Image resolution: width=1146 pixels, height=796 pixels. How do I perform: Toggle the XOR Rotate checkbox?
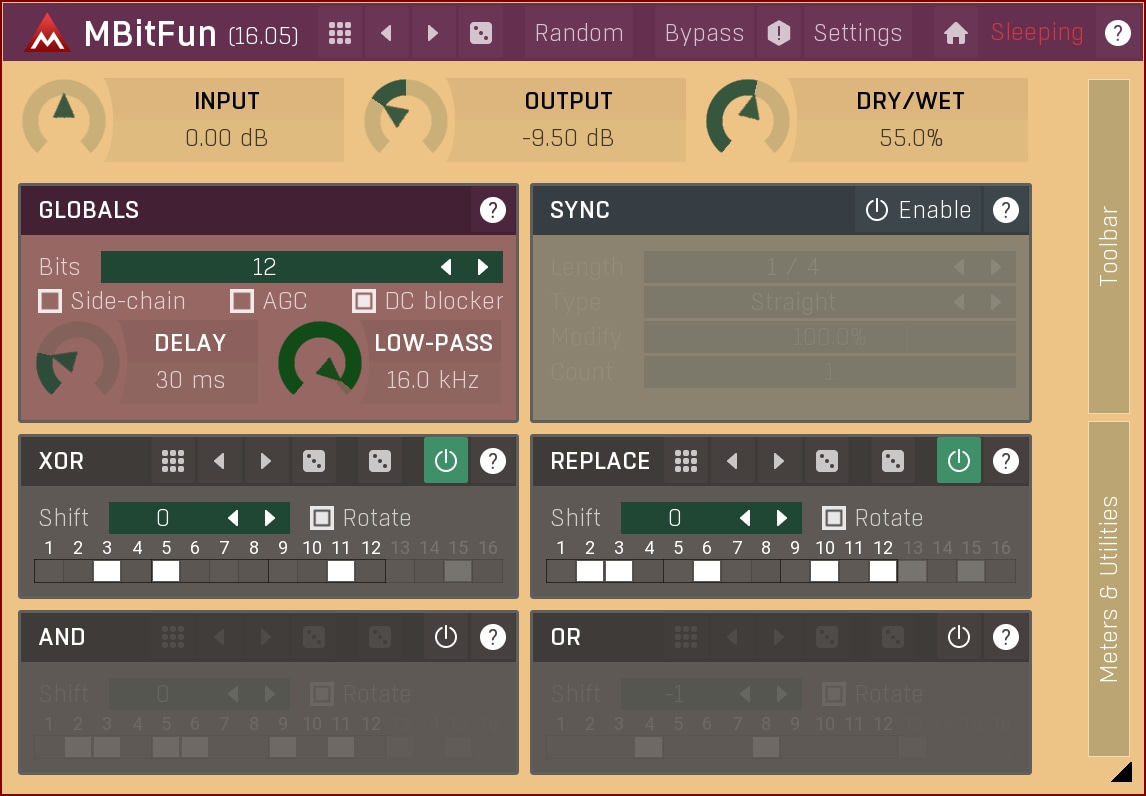coord(322,518)
